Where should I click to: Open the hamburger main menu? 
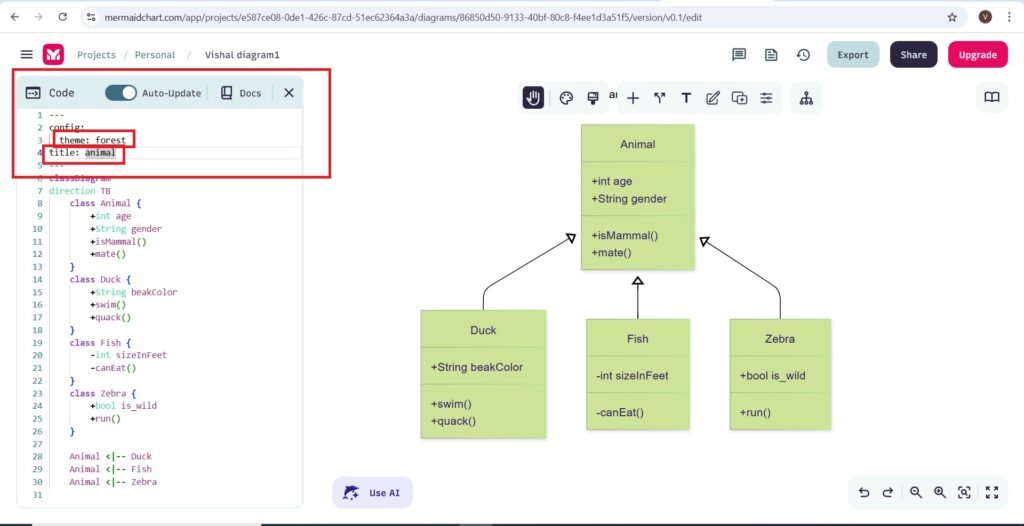coord(27,55)
